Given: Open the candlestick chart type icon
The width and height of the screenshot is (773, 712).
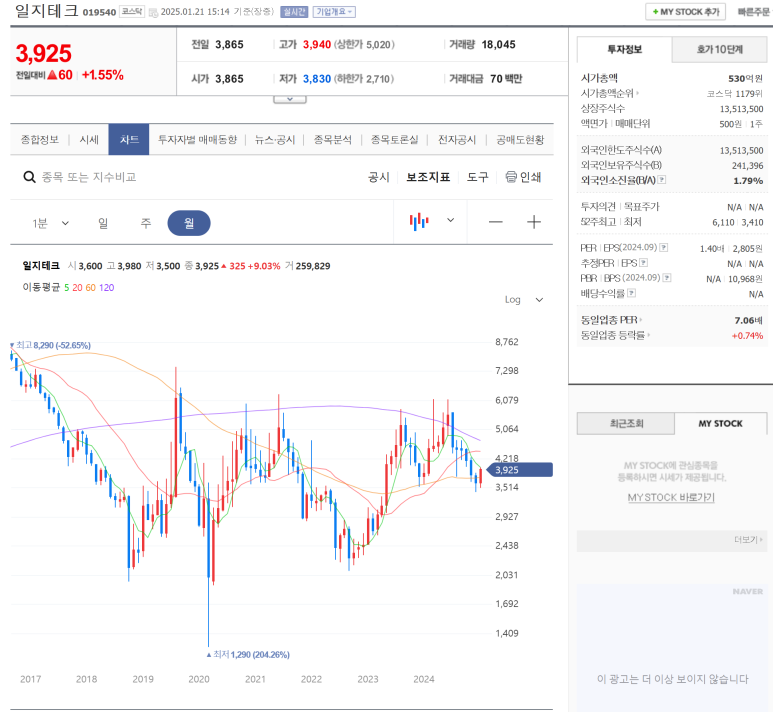Looking at the screenshot, I should 419,221.
